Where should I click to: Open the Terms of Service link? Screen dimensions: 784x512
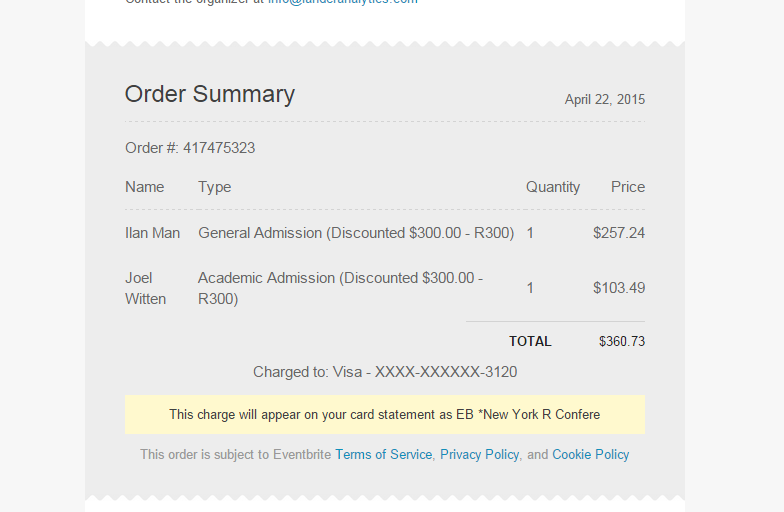click(384, 454)
